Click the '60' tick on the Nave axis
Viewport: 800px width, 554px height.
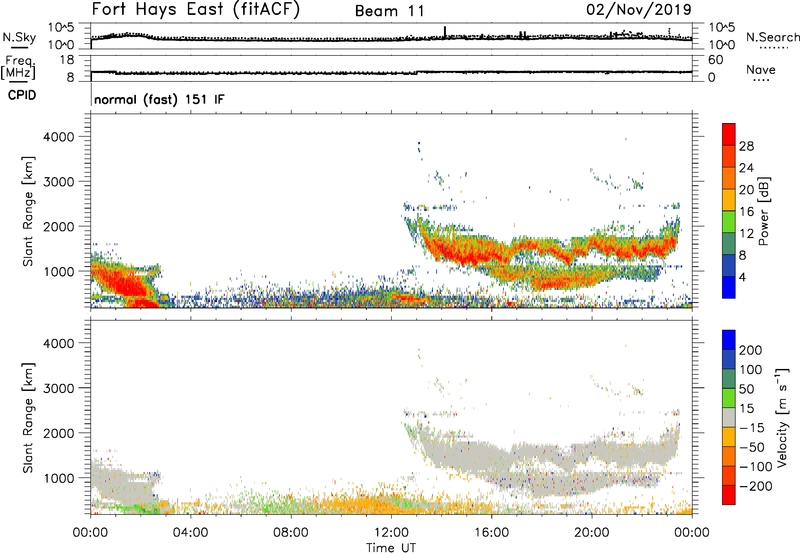pos(715,60)
